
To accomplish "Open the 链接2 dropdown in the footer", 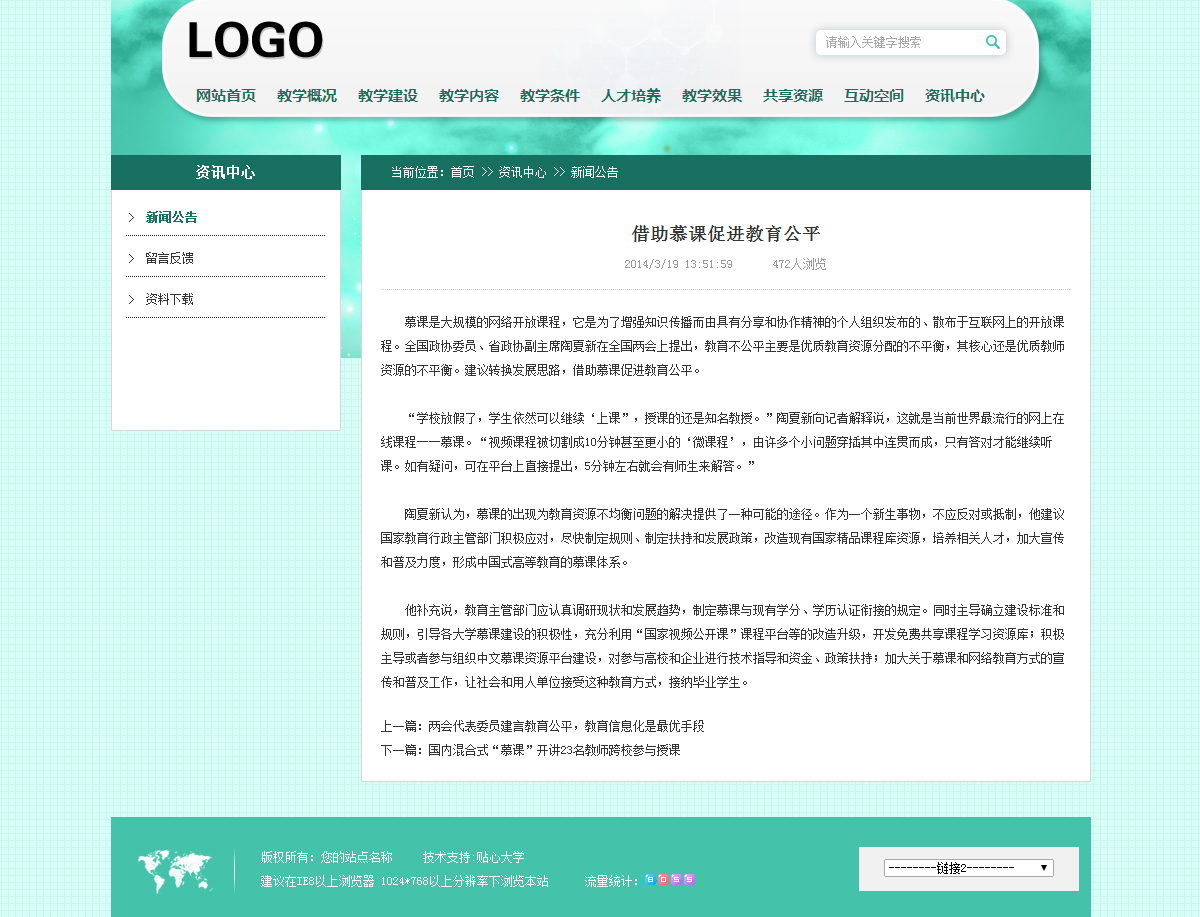I will (968, 868).
